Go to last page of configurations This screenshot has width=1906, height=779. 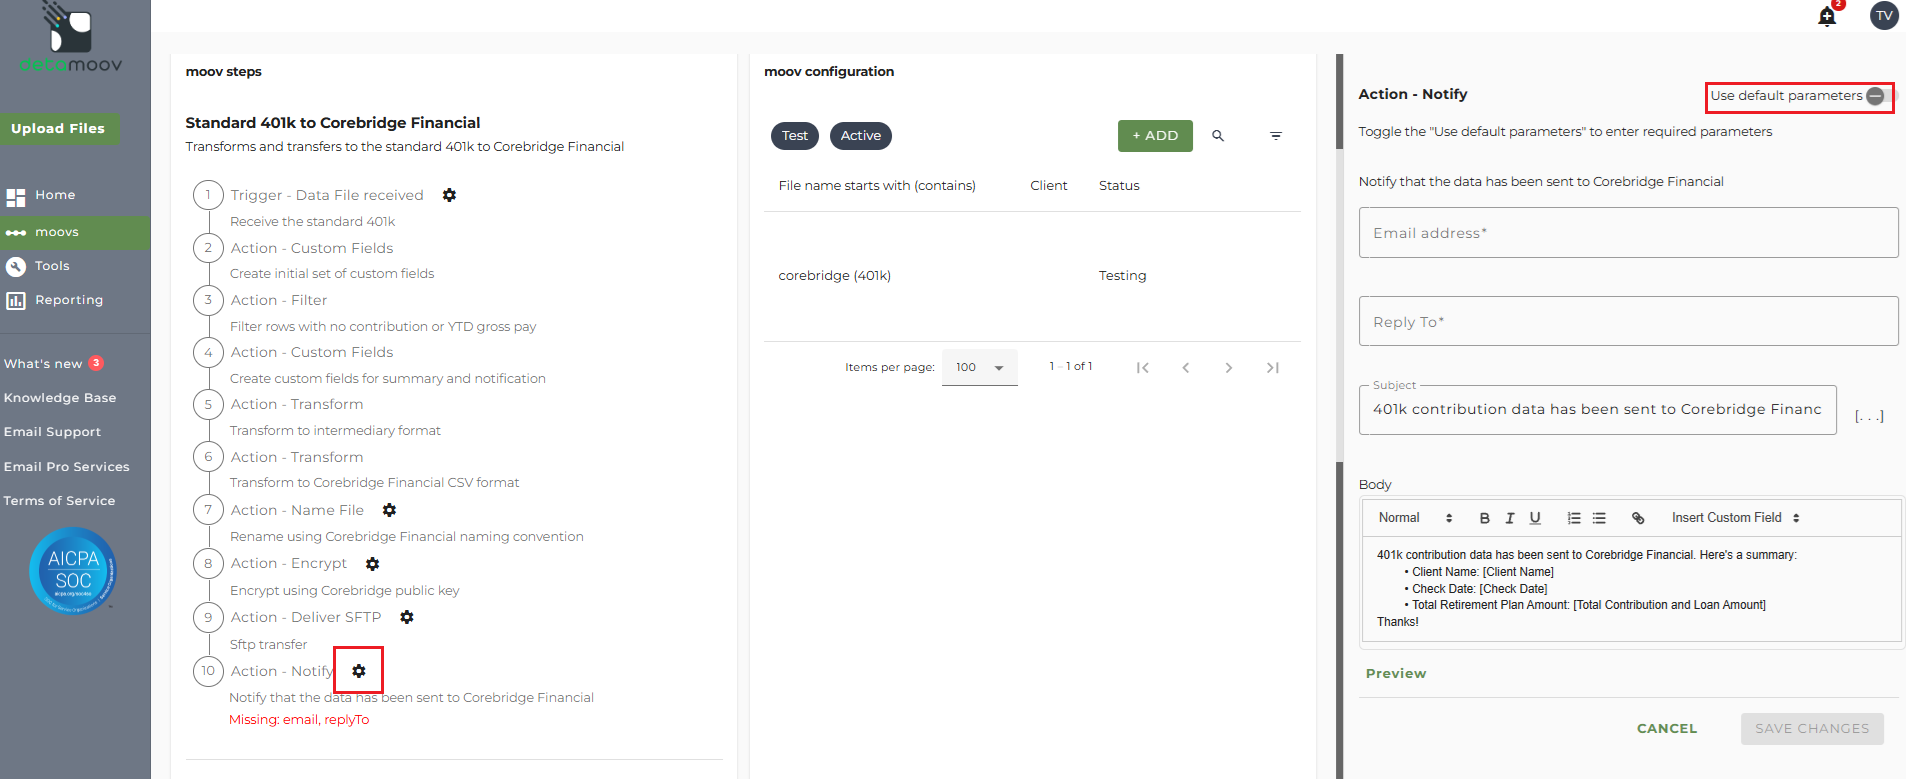[x=1273, y=368]
